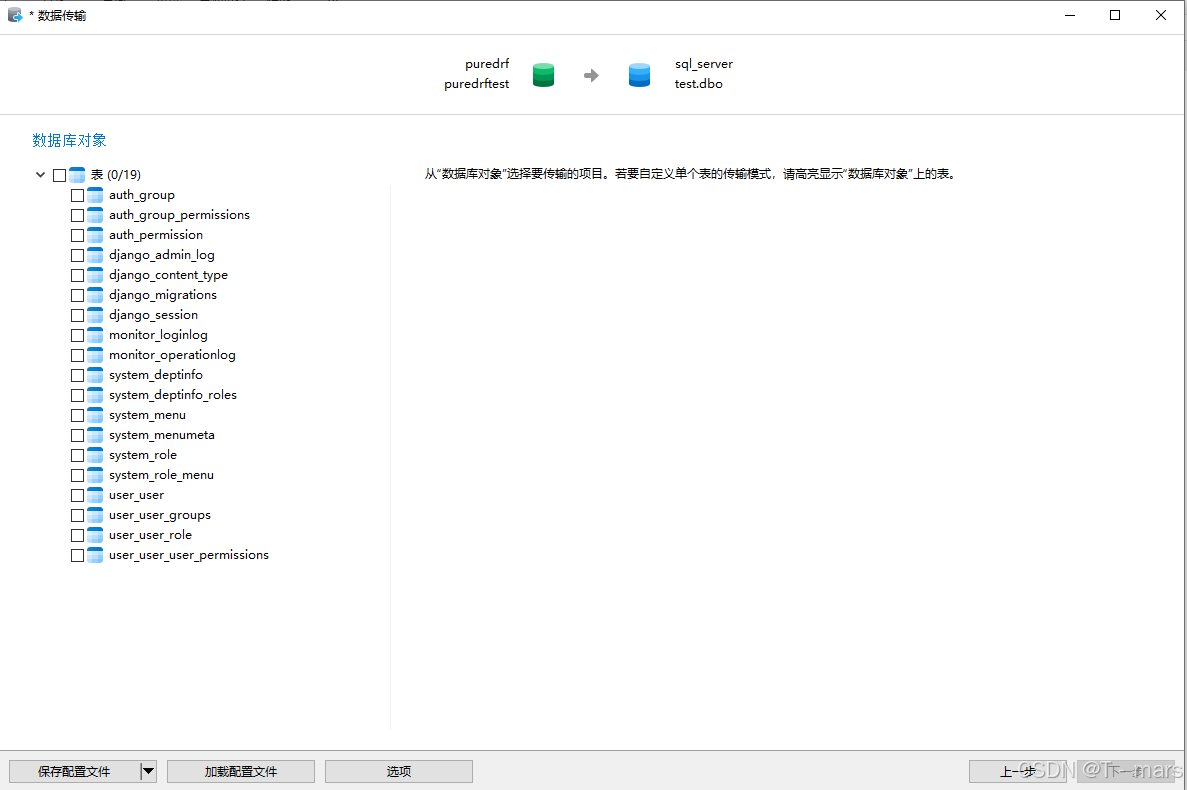
Task: Click the blue target database icon
Action: (640, 75)
